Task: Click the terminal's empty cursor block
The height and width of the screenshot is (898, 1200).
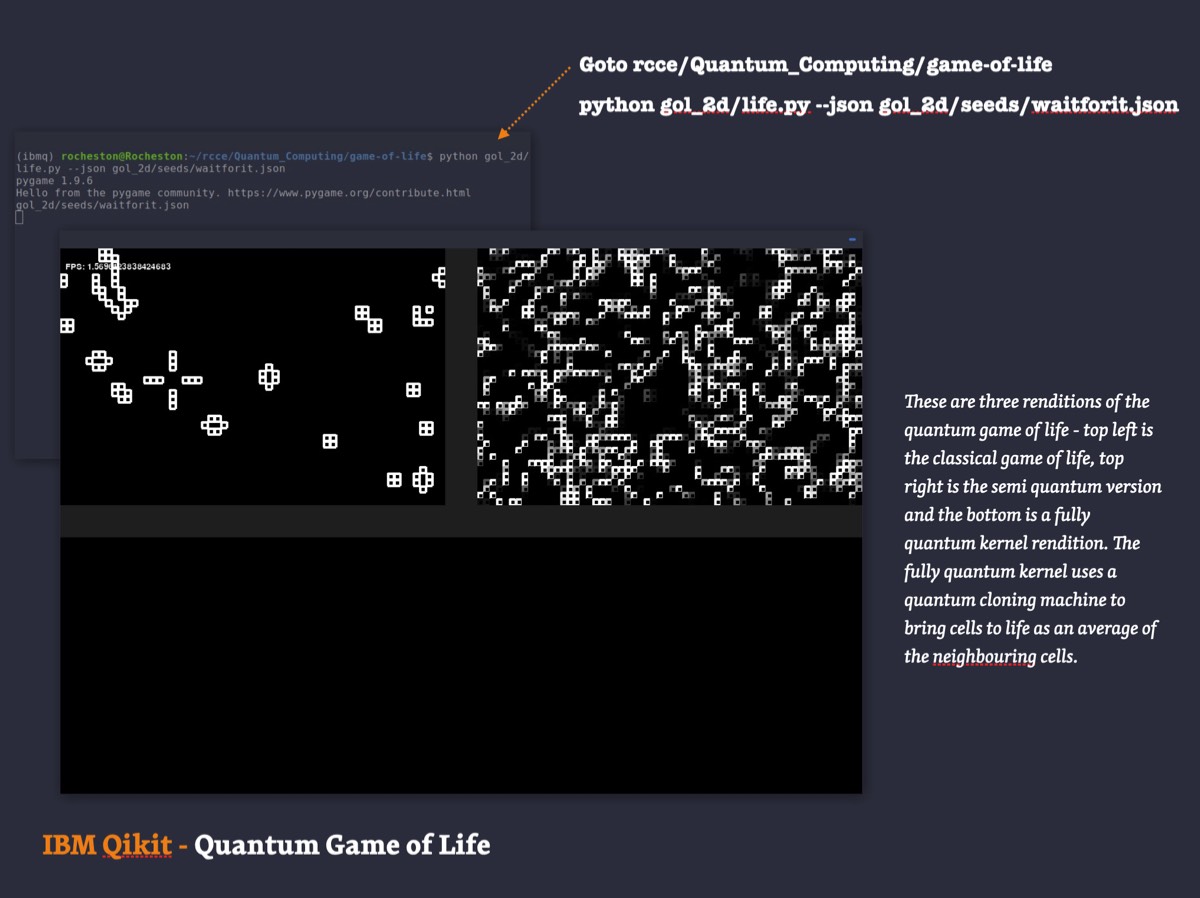Action: click(x=19, y=217)
